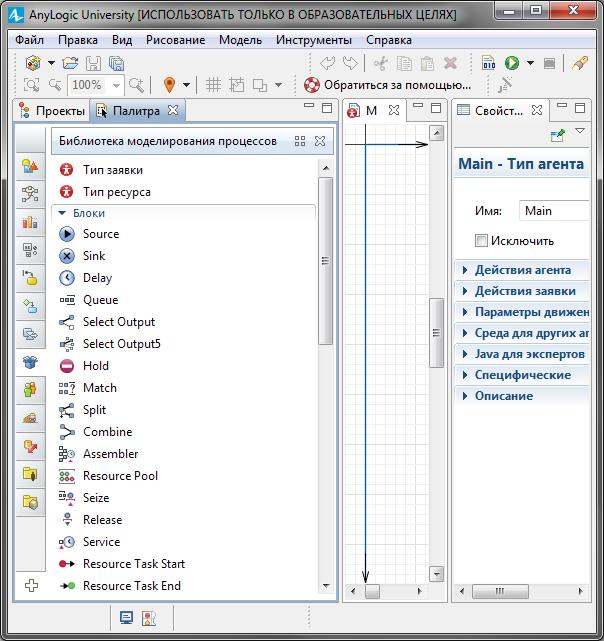Screen dimensions: 604x641
Task: Expand Действия агента section
Action: click(523, 270)
